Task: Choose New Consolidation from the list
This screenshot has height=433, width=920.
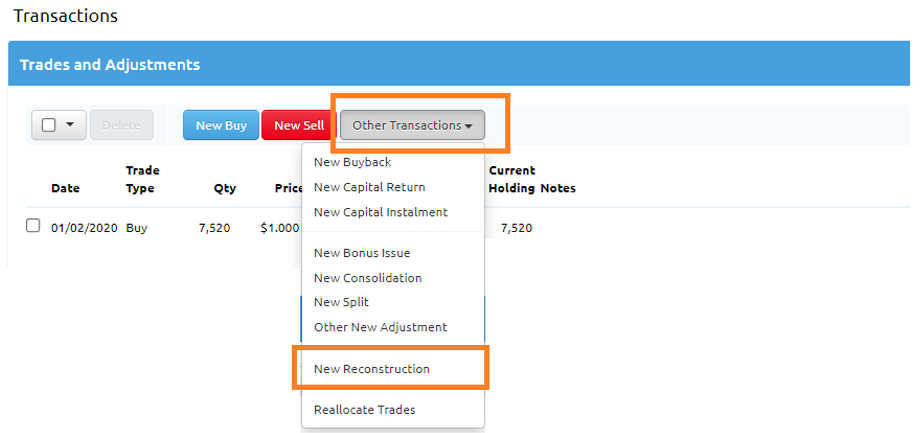Action: pos(367,278)
